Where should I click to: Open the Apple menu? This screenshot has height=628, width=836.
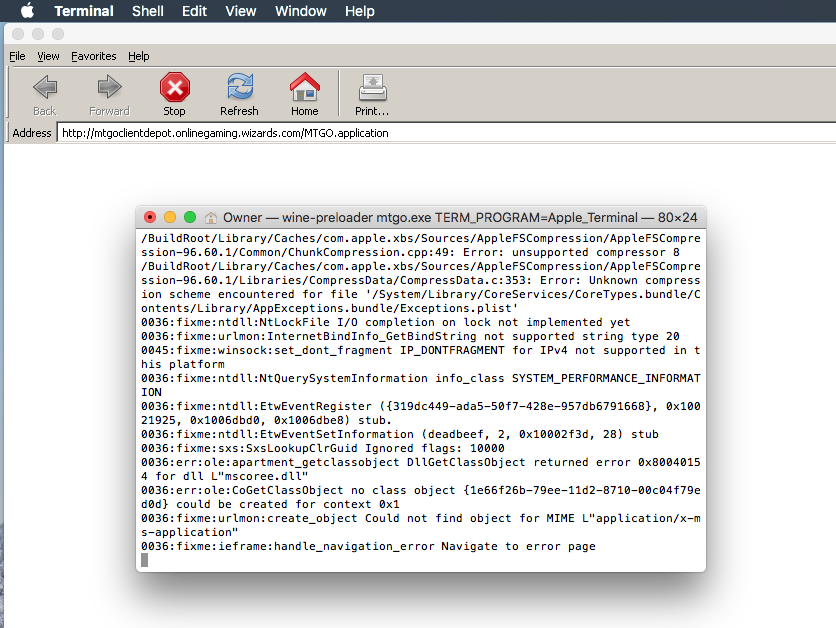(27, 11)
